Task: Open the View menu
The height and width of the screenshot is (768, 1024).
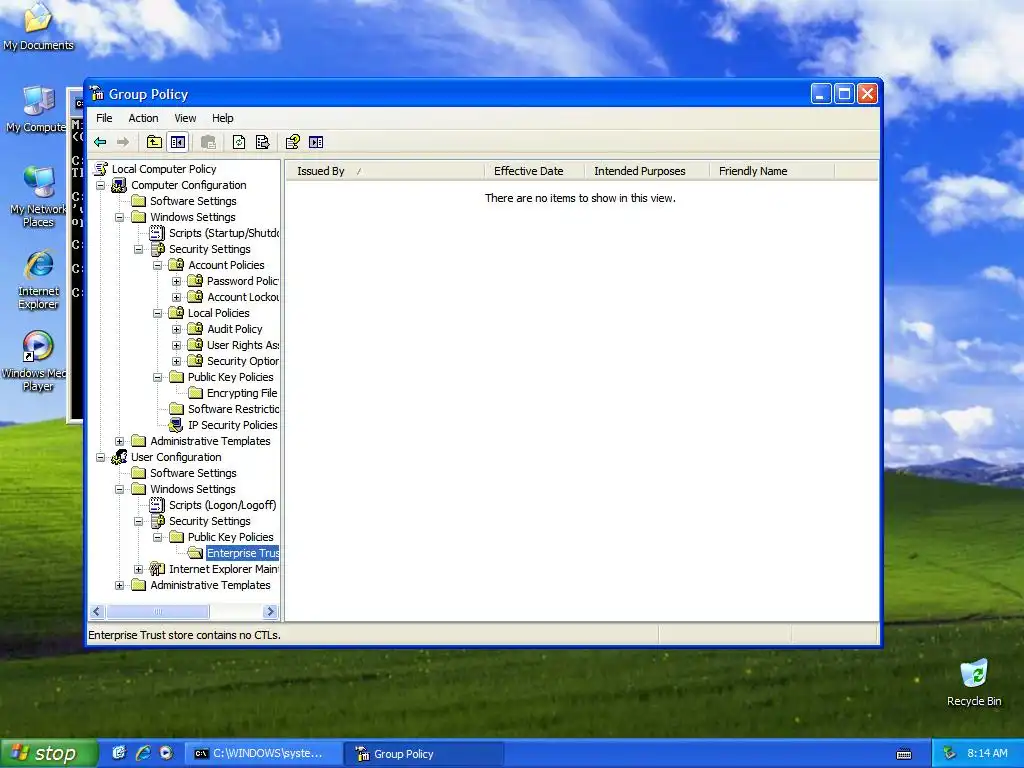Action: tap(185, 118)
